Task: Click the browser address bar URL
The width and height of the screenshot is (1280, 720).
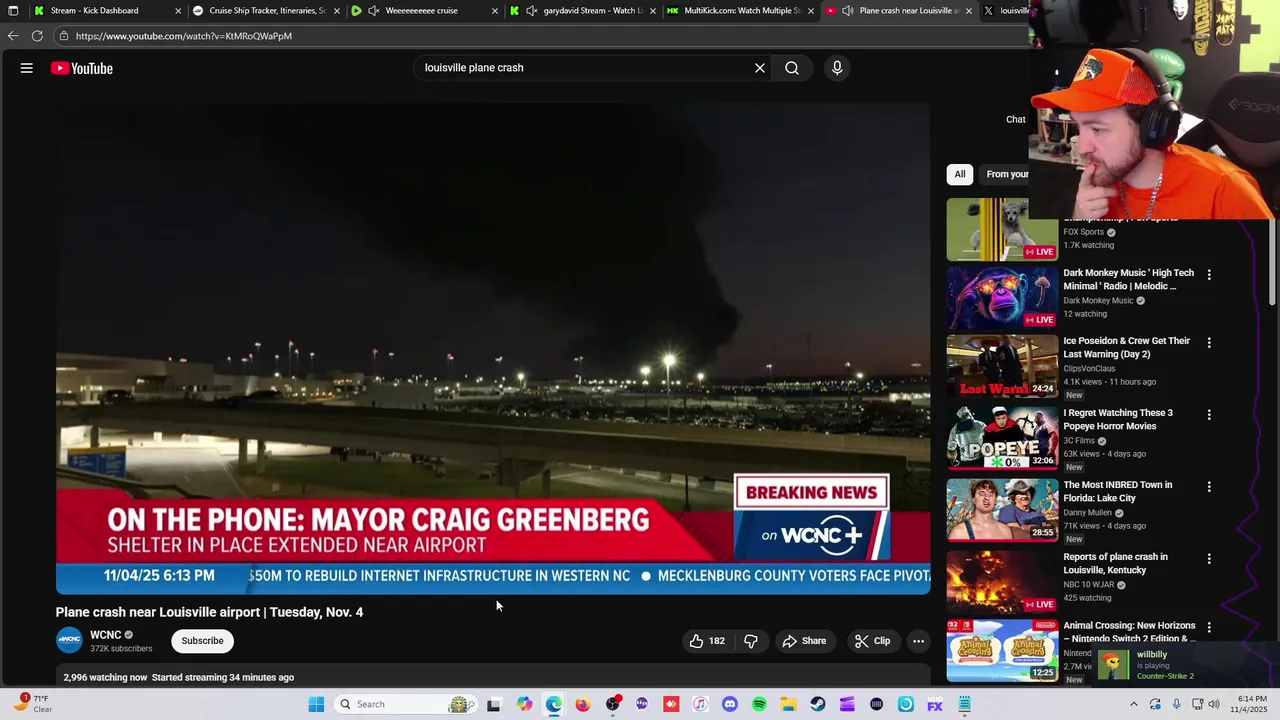Action: pyautogui.click(x=184, y=36)
